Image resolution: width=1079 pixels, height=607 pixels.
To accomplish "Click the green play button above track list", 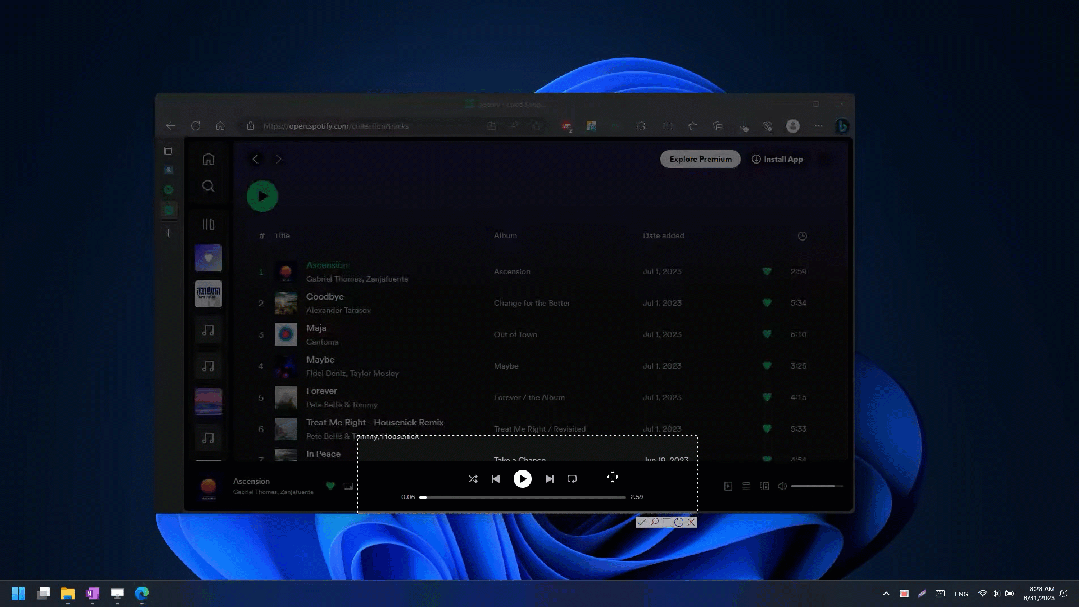I will tap(262, 196).
